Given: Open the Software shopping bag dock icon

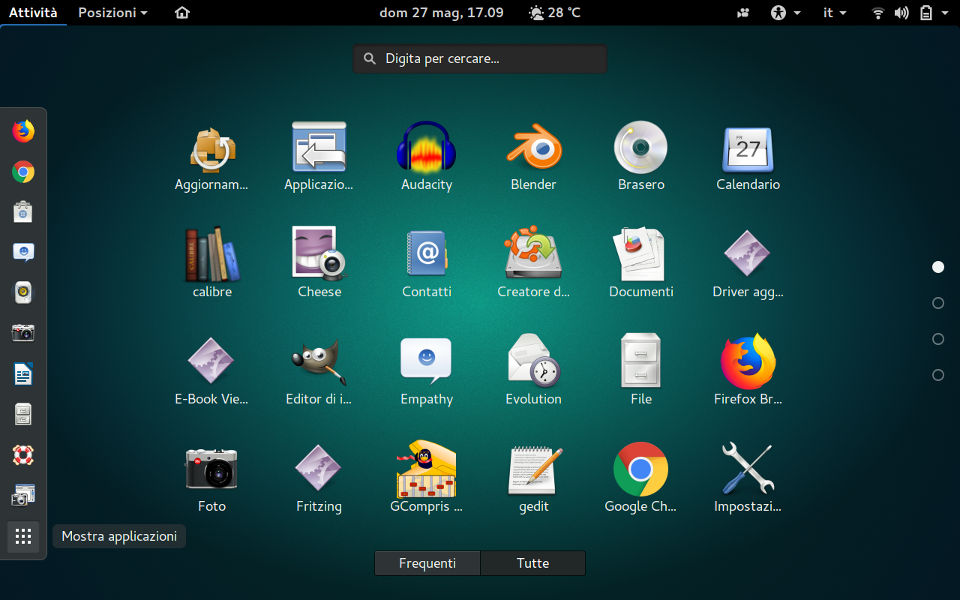Looking at the screenshot, I should pyautogui.click(x=23, y=212).
